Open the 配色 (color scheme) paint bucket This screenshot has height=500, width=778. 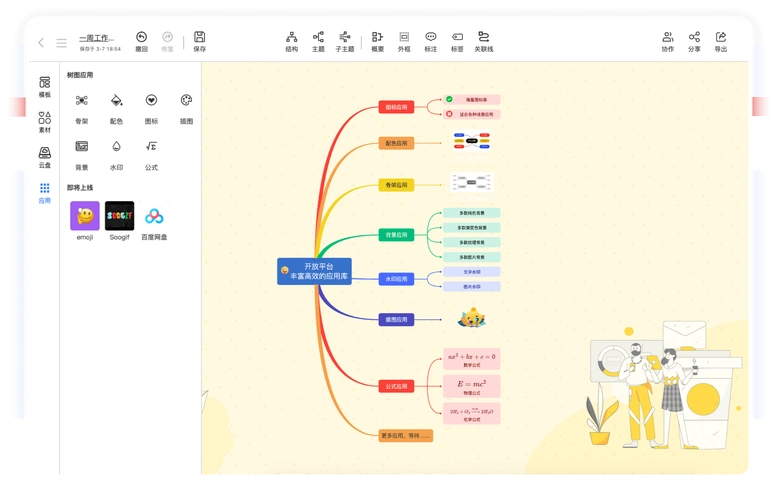click(116, 101)
